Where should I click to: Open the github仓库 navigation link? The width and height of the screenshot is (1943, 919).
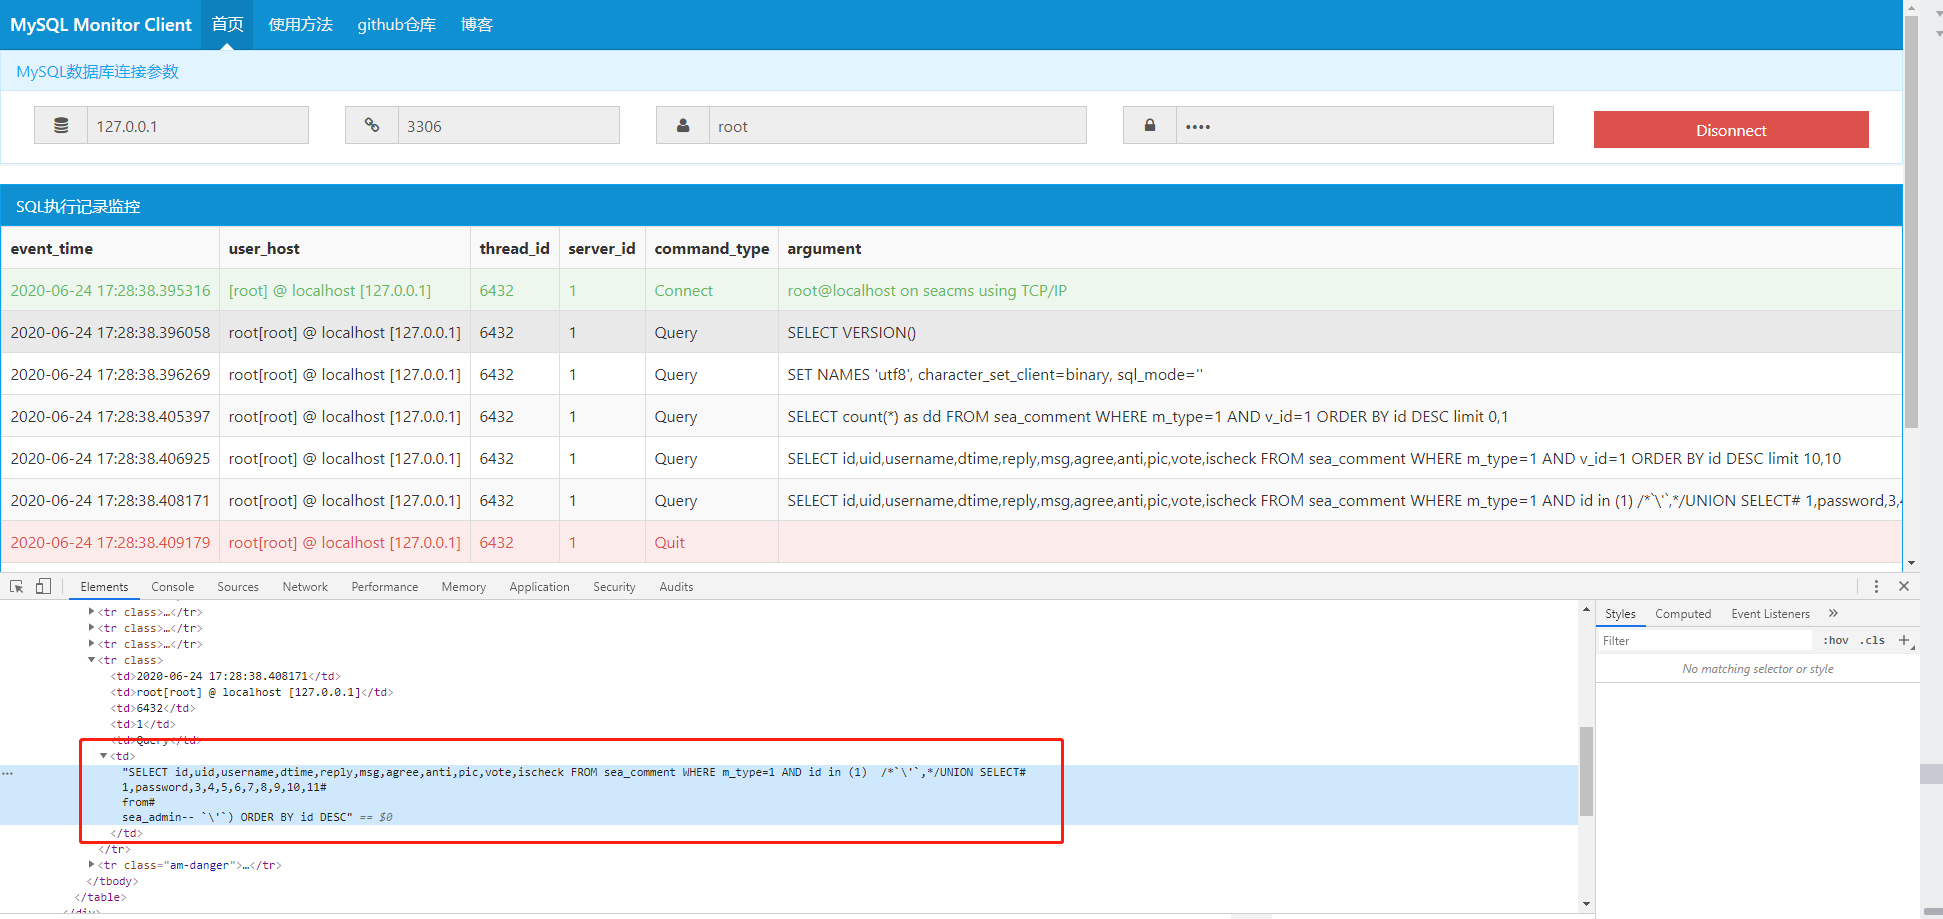(397, 25)
